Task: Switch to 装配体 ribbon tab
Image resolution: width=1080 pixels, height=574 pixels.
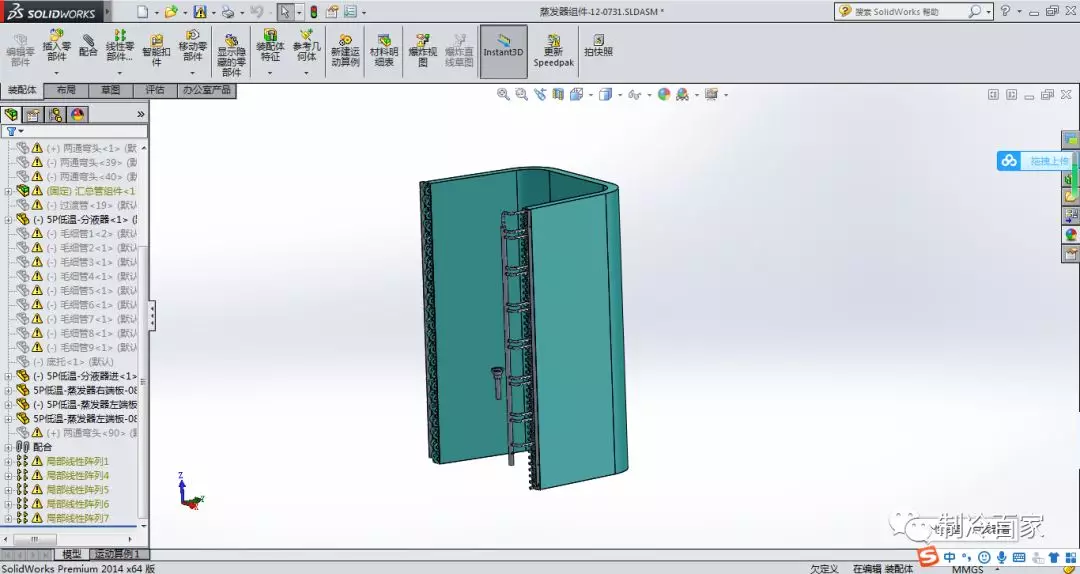Action: [22, 90]
